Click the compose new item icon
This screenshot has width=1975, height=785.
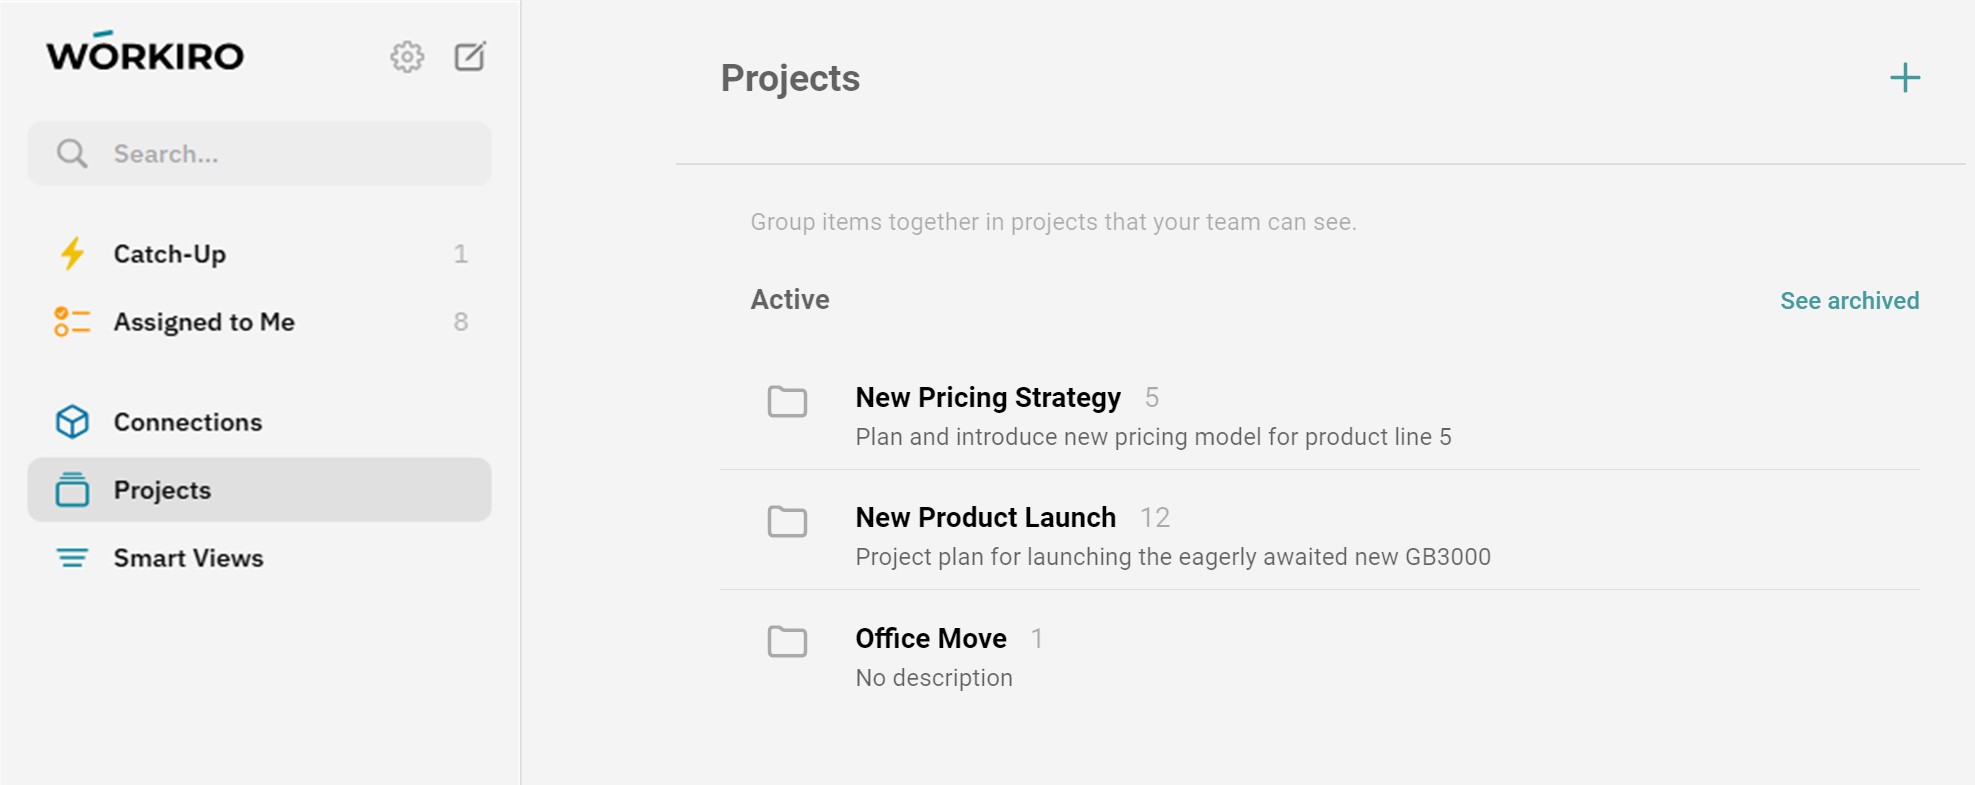(470, 57)
